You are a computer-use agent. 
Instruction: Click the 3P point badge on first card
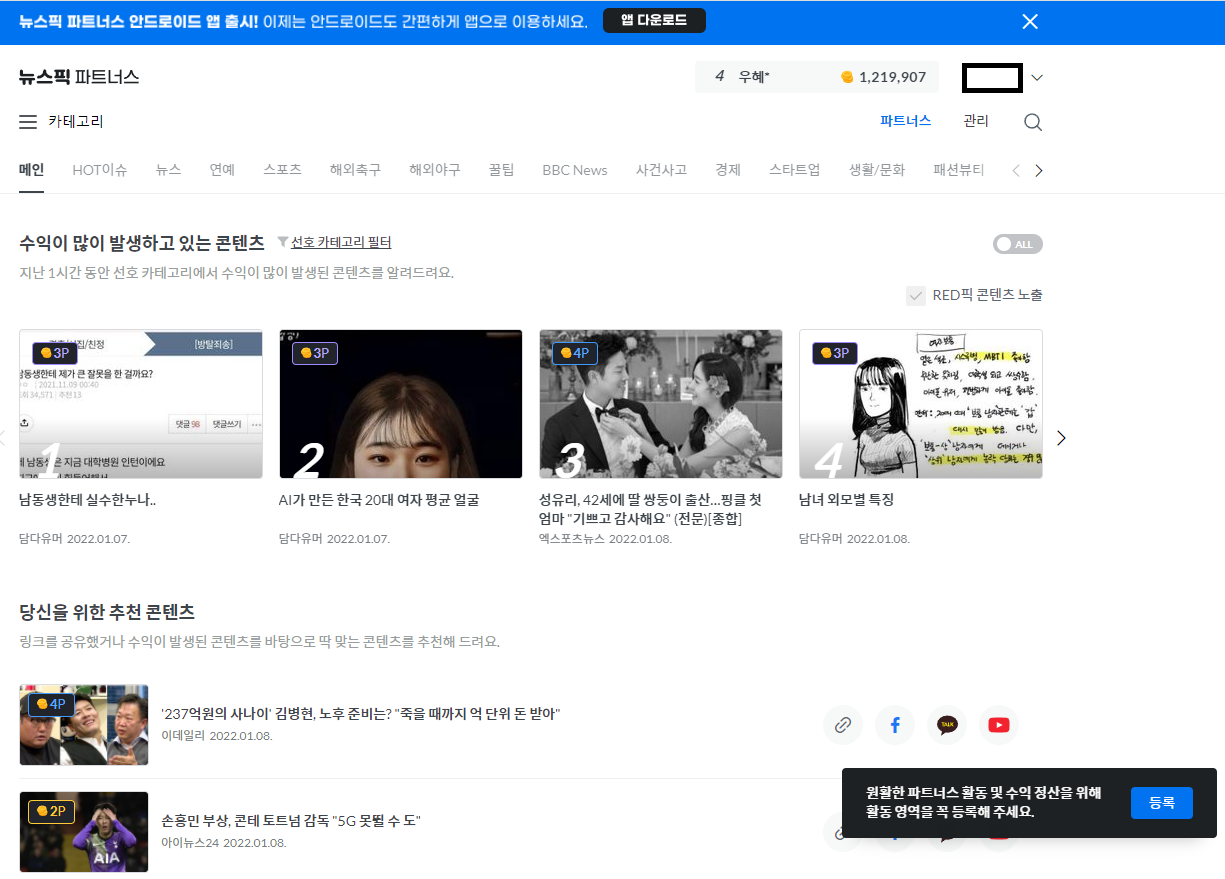tap(55, 353)
